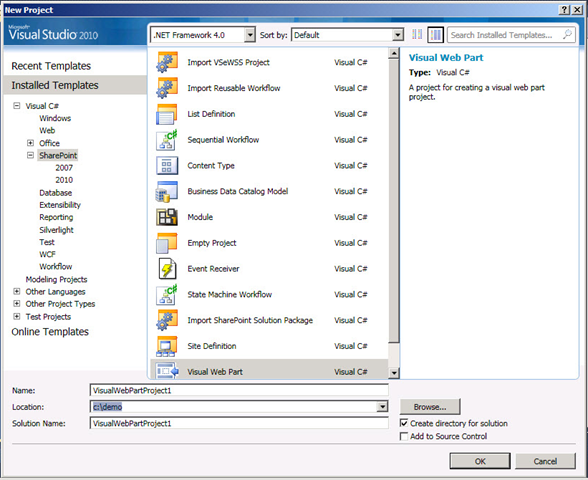Switch to medium icons view
This screenshot has width=588, height=480.
435,35
